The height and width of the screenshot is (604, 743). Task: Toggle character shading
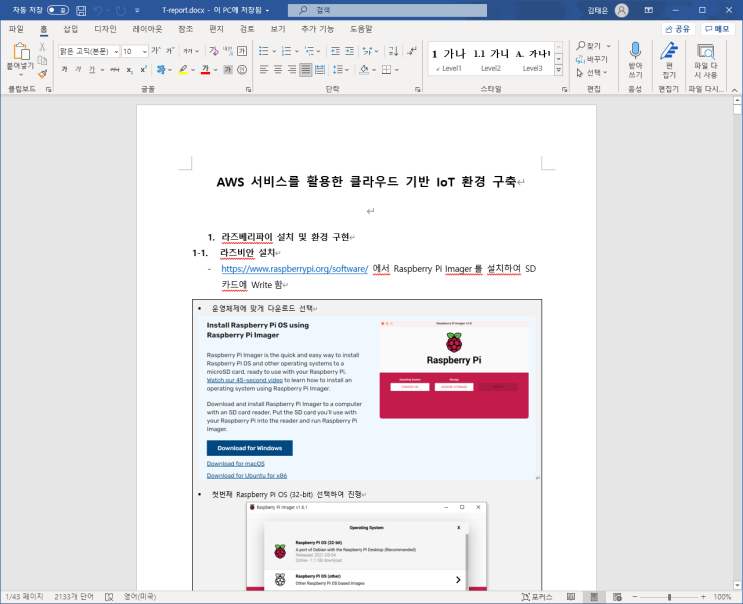[228, 70]
